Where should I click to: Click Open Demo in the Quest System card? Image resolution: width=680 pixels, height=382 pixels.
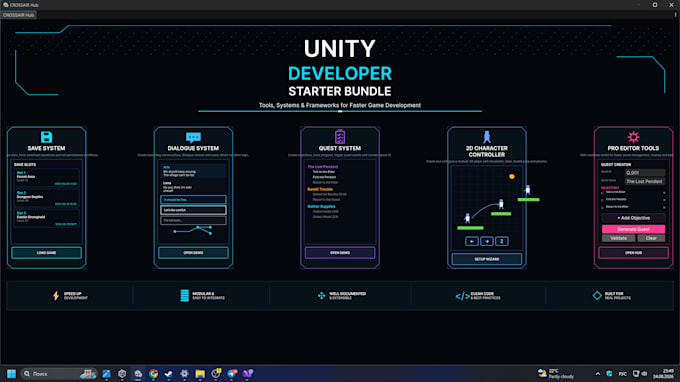click(340, 253)
